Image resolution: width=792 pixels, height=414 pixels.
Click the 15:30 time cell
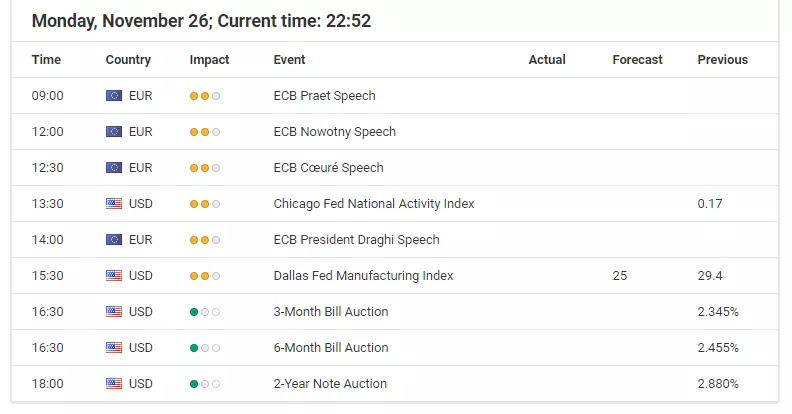coord(47,276)
